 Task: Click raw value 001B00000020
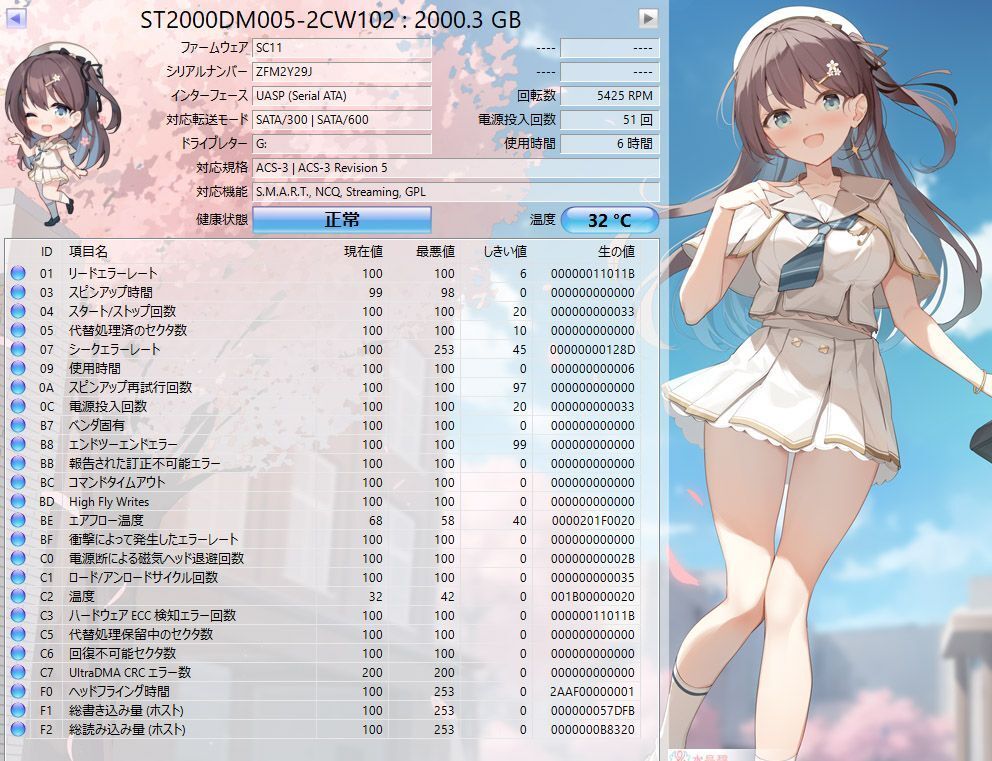pyautogui.click(x=593, y=597)
